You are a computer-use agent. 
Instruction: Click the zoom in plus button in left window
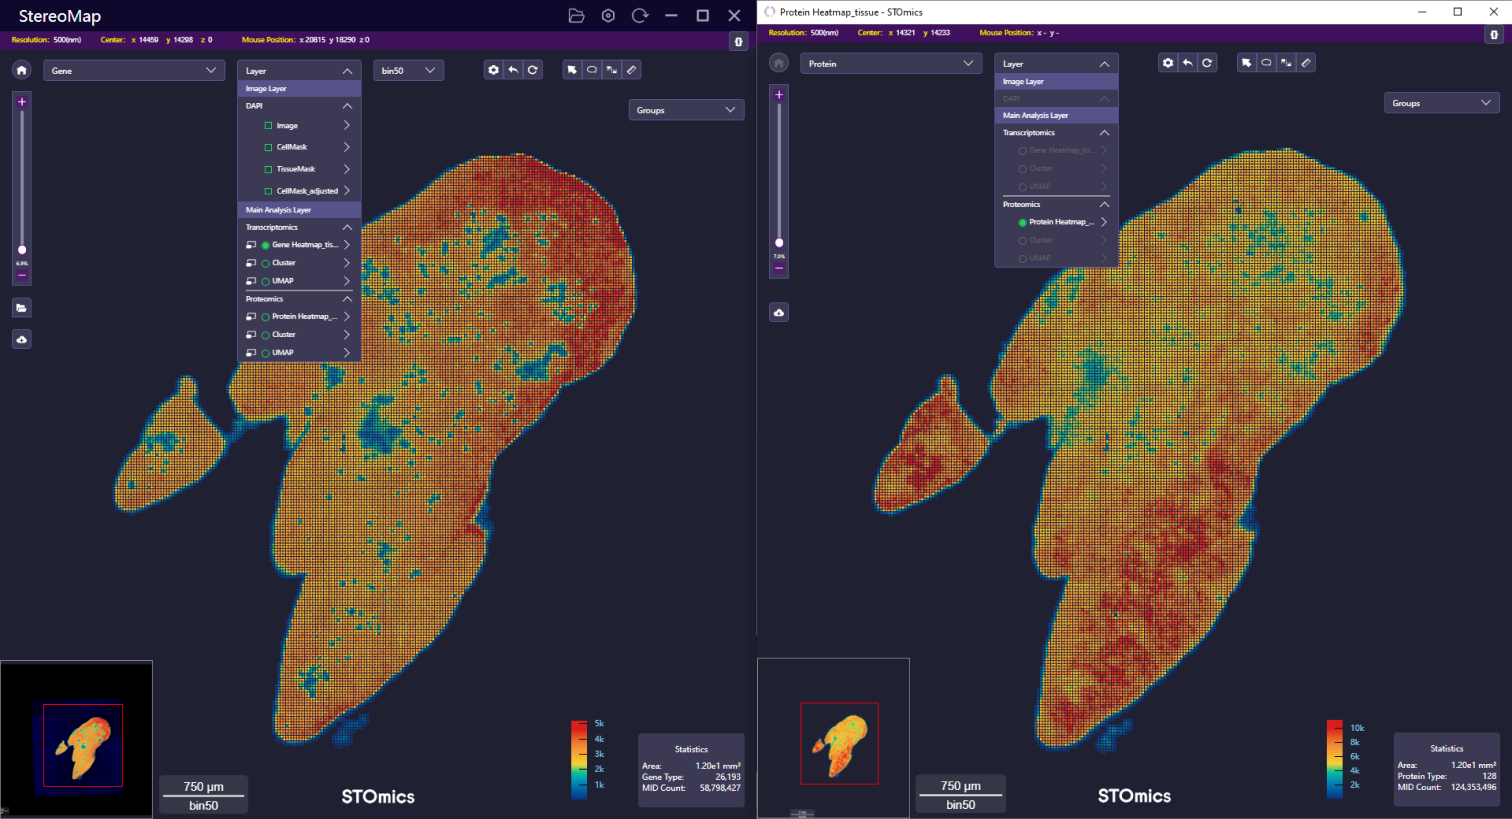[21, 102]
